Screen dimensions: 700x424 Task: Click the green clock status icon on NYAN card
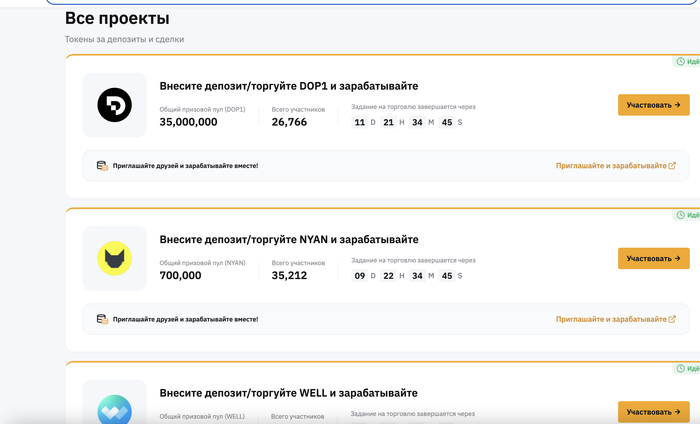(x=681, y=215)
